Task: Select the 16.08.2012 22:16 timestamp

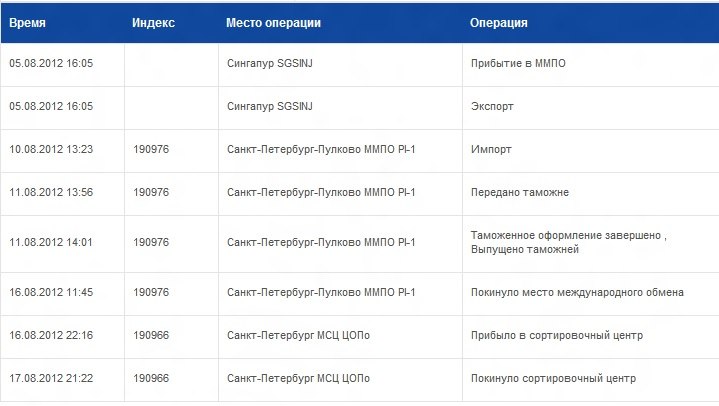Action: point(51,335)
